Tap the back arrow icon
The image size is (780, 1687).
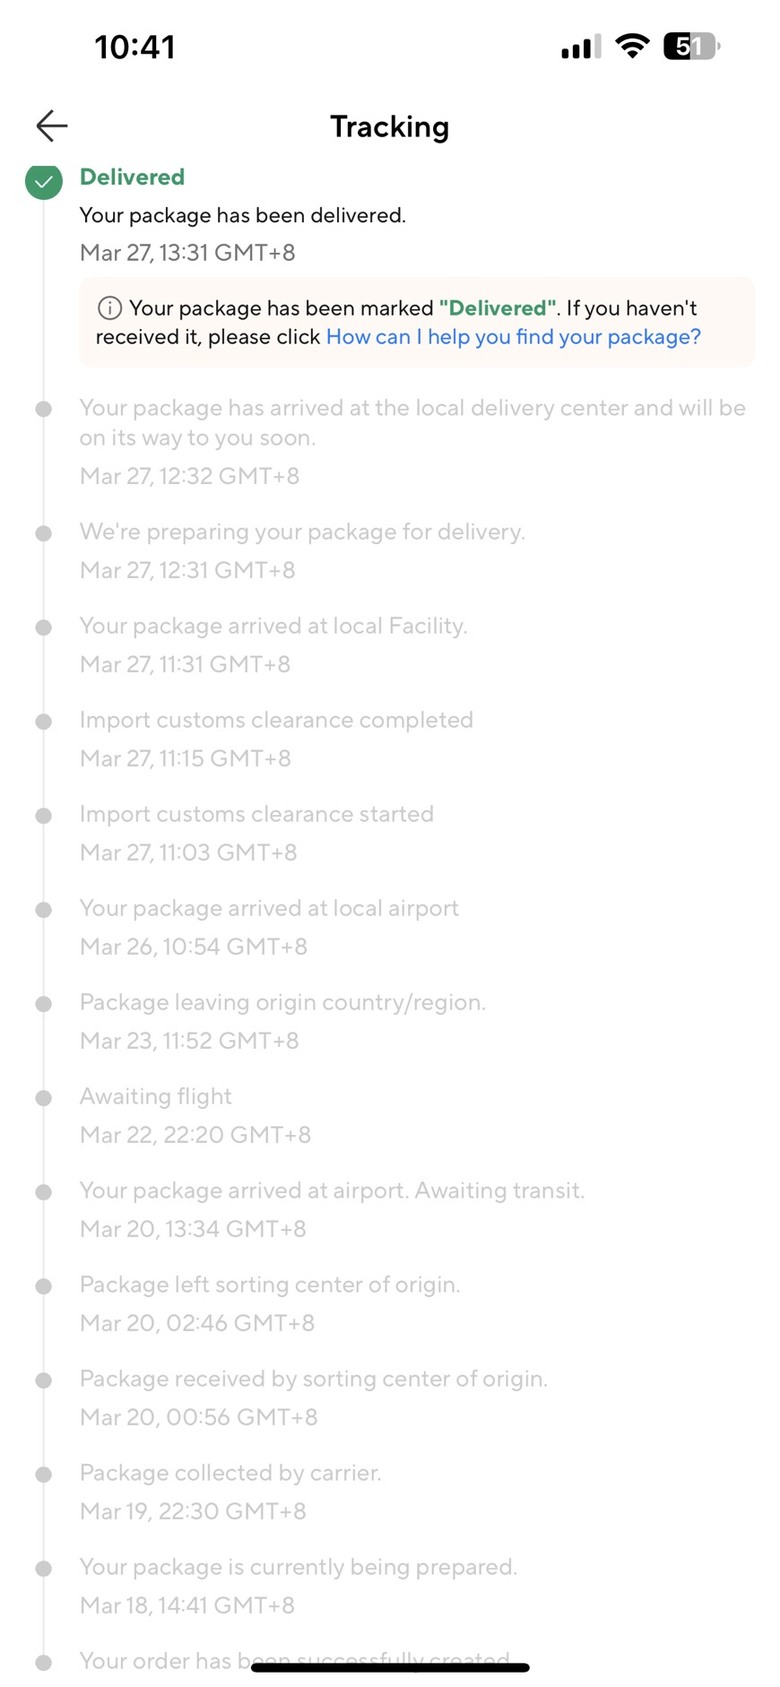tap(52, 125)
